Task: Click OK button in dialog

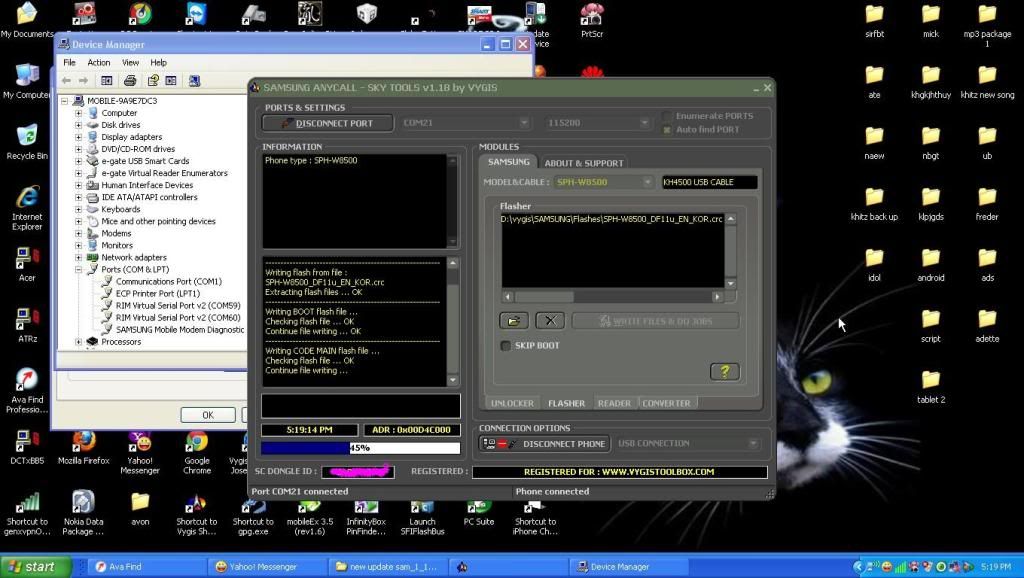Action: [x=208, y=415]
